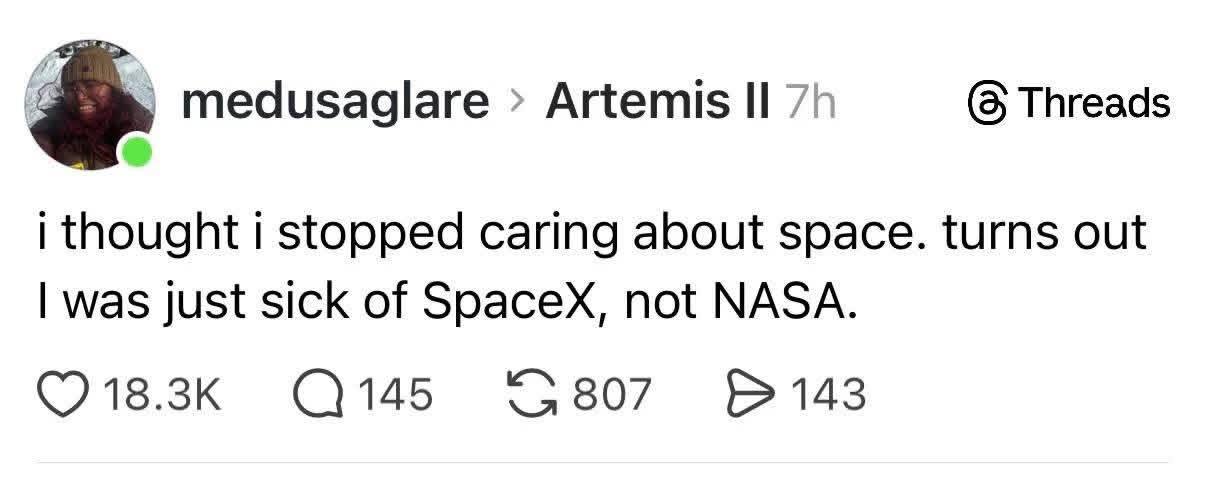Open the Artemis II topic tag
The height and width of the screenshot is (503, 1205).
pyautogui.click(x=657, y=102)
